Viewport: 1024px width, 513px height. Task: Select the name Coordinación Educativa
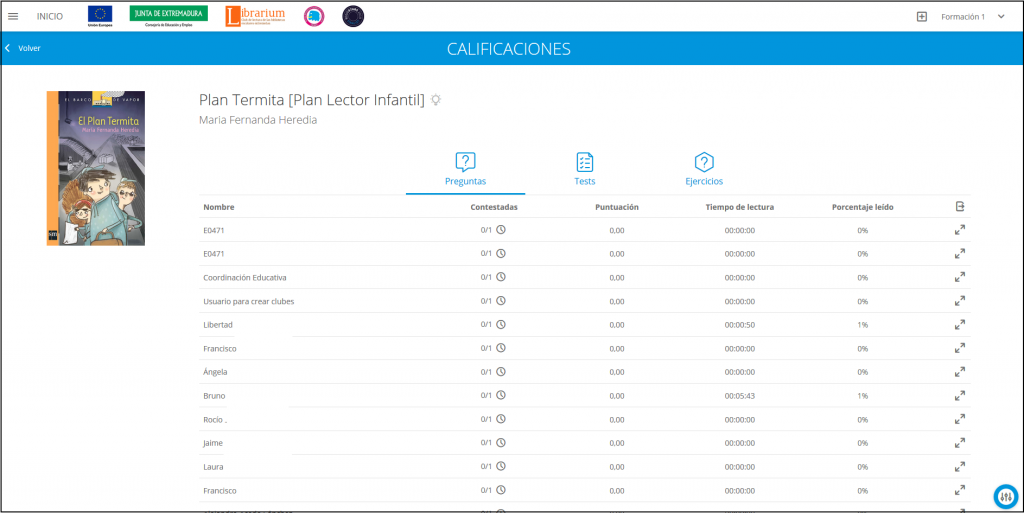[245, 277]
